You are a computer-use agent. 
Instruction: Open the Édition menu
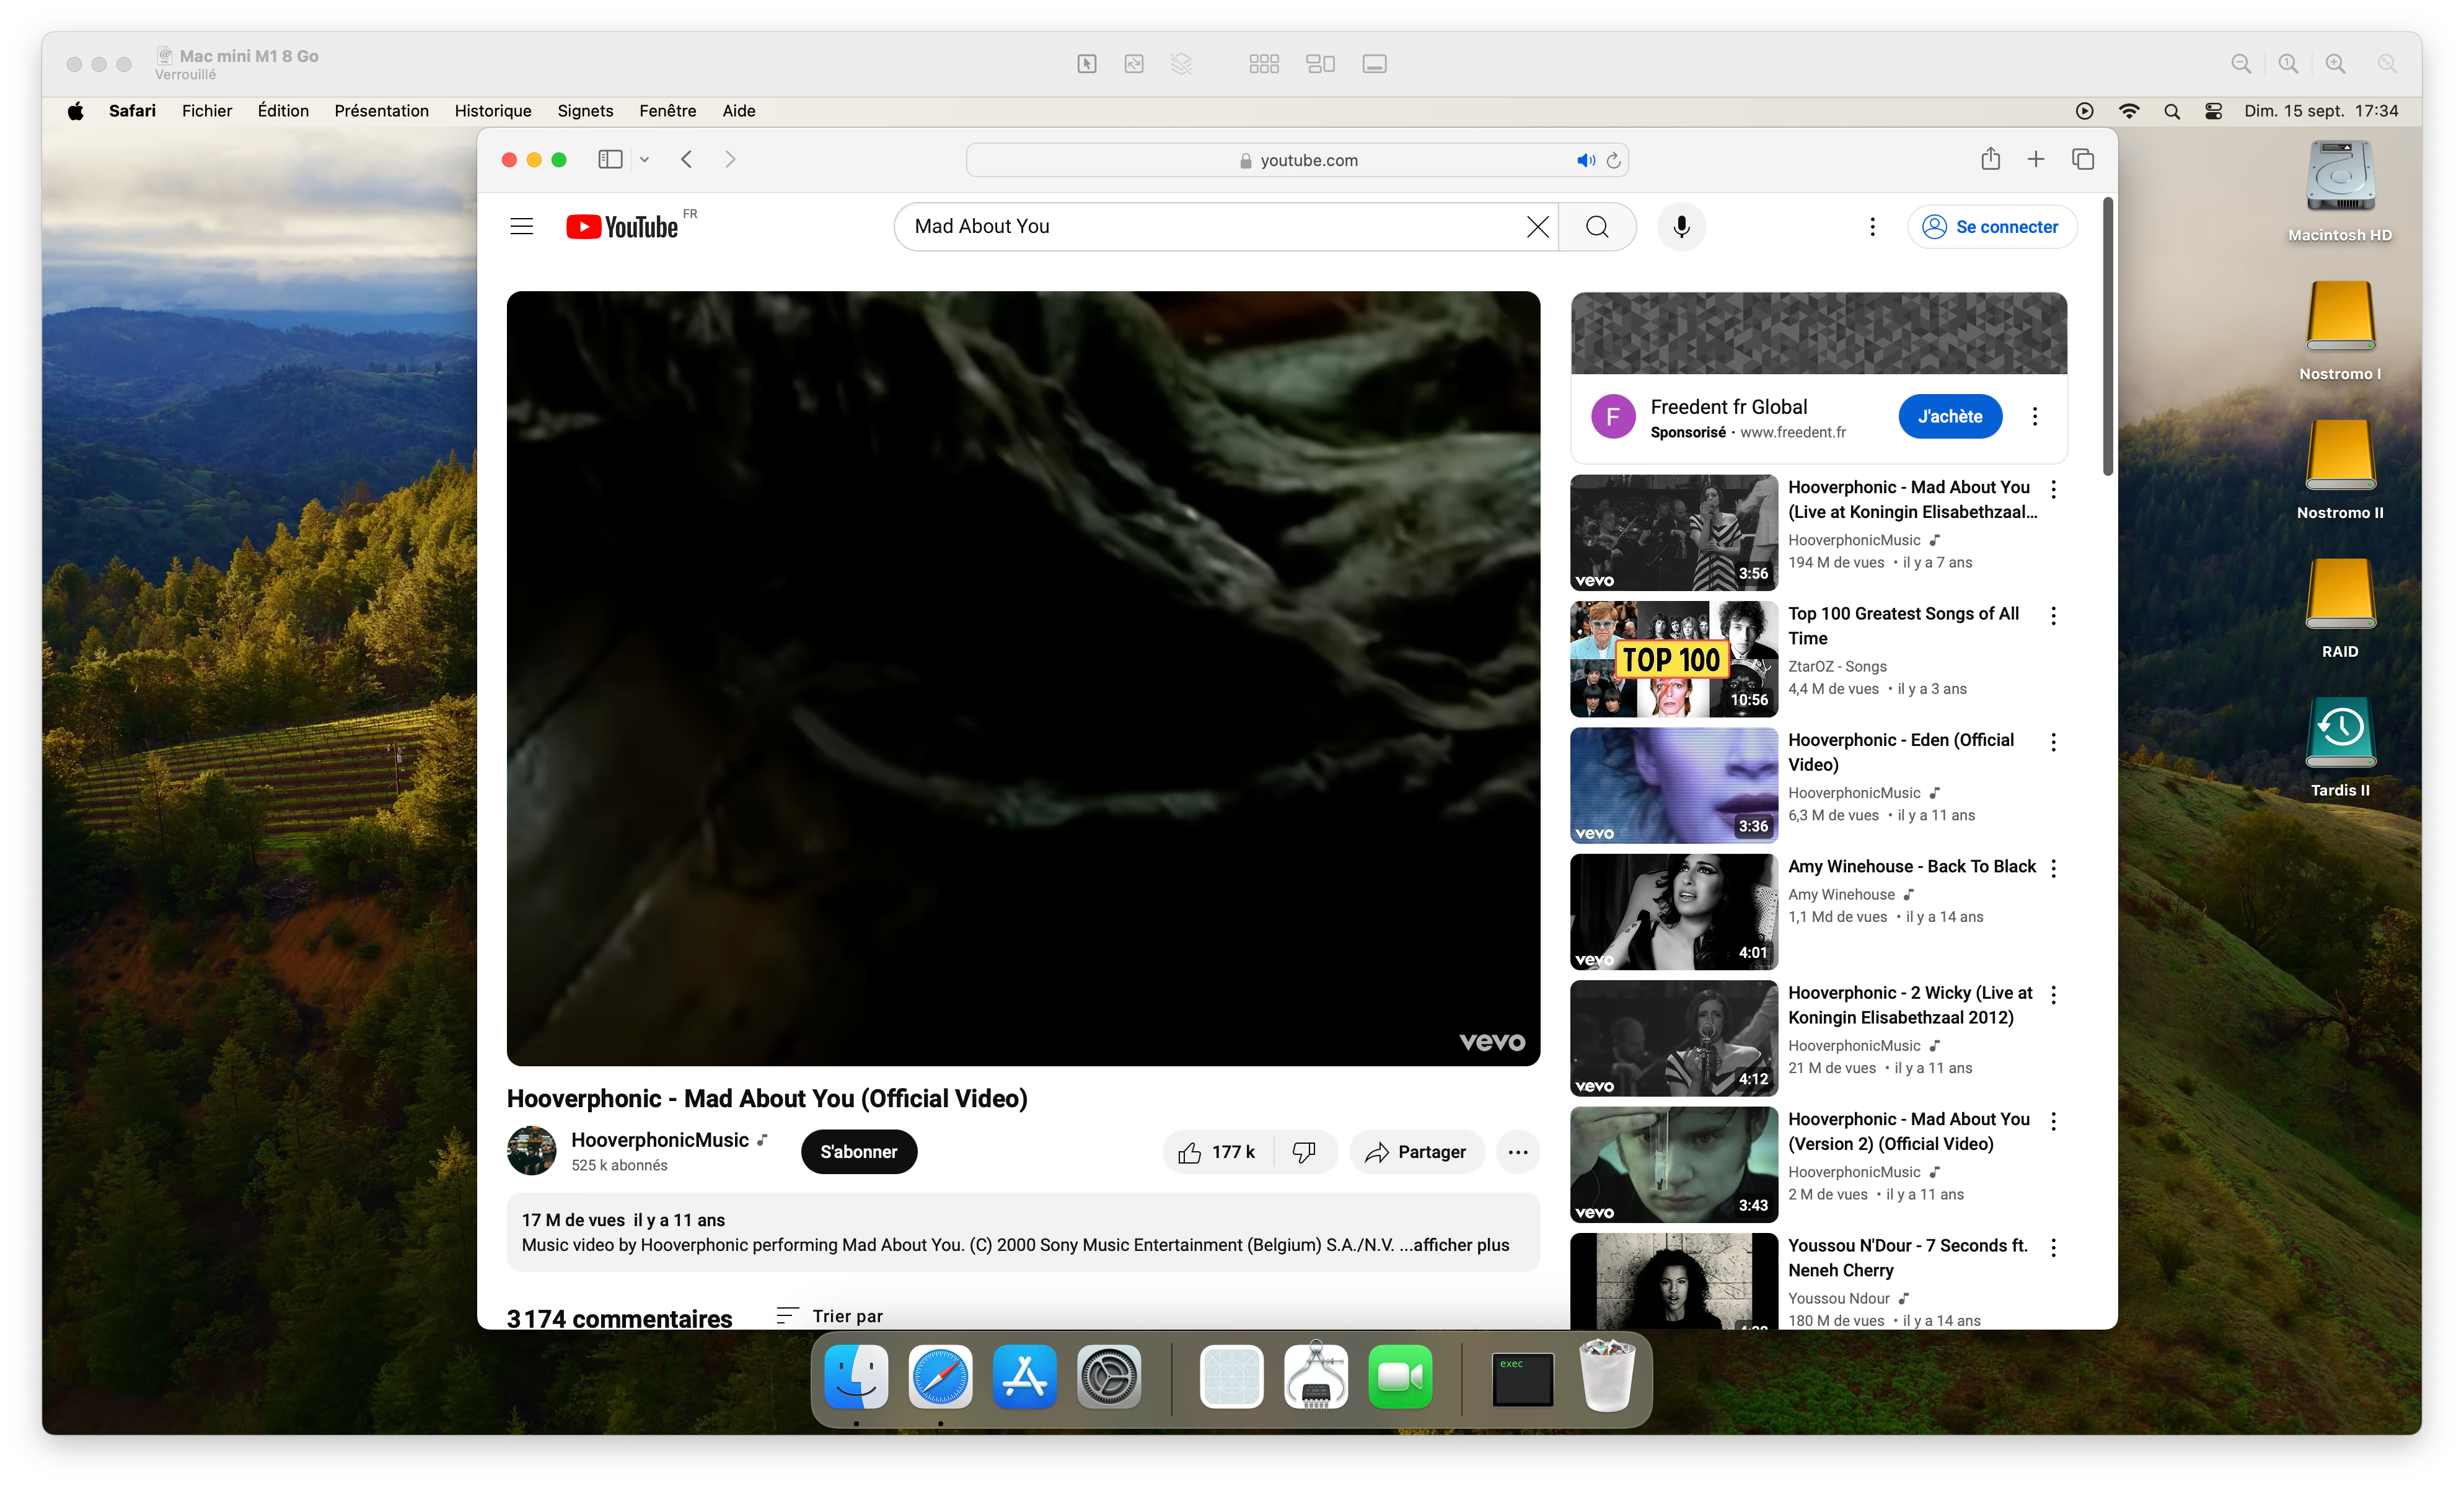283,111
